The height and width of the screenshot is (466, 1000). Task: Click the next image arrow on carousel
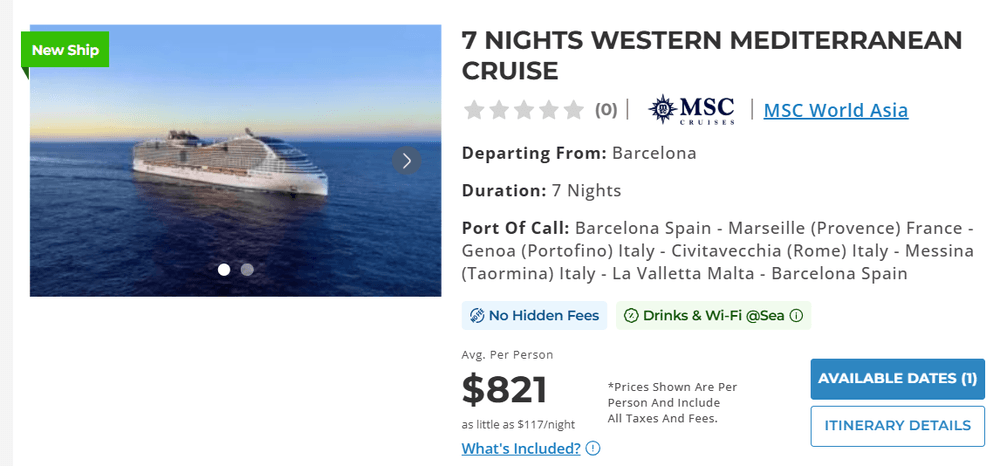point(406,161)
